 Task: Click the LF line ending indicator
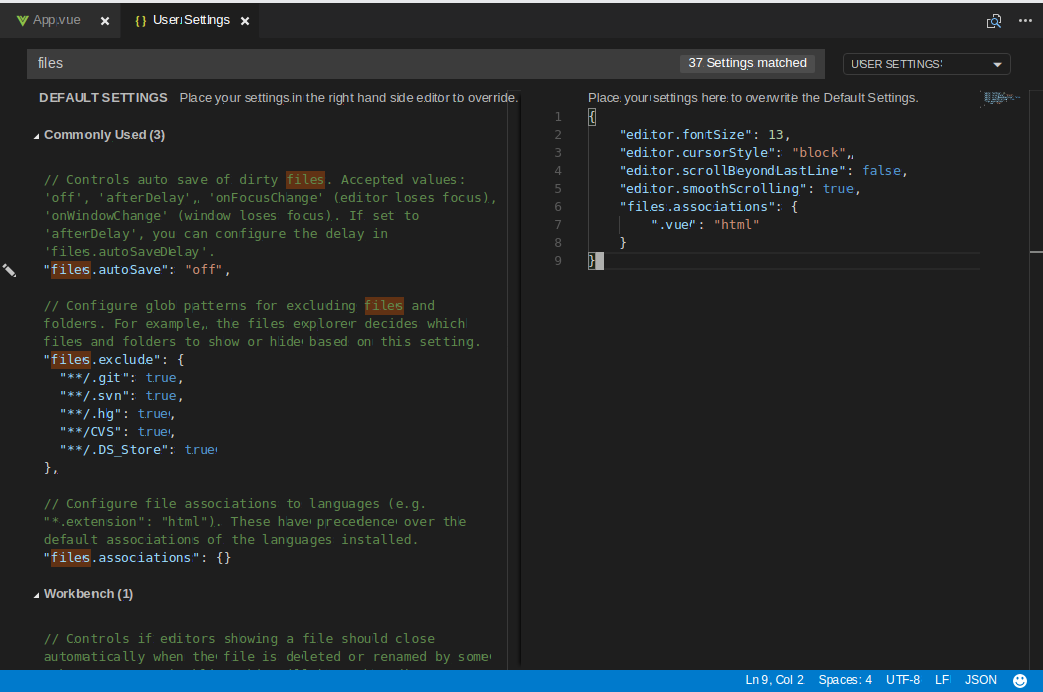click(x=941, y=679)
